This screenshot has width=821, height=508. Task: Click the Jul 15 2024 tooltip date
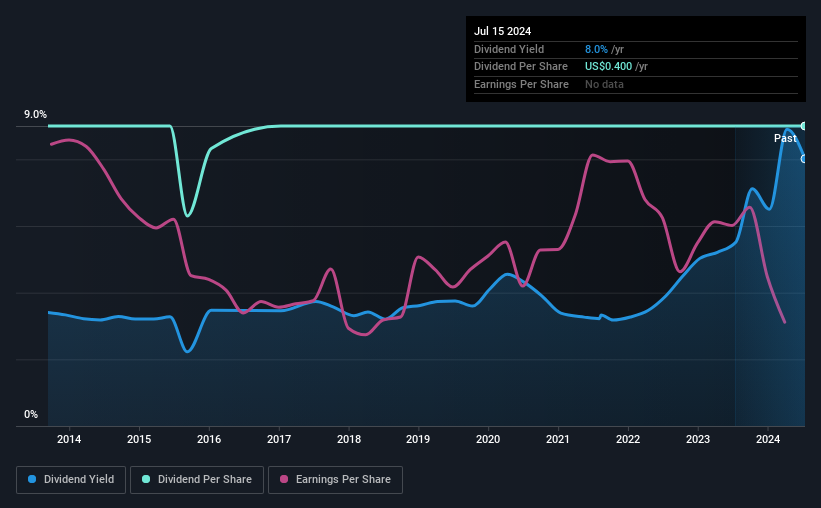(503, 31)
